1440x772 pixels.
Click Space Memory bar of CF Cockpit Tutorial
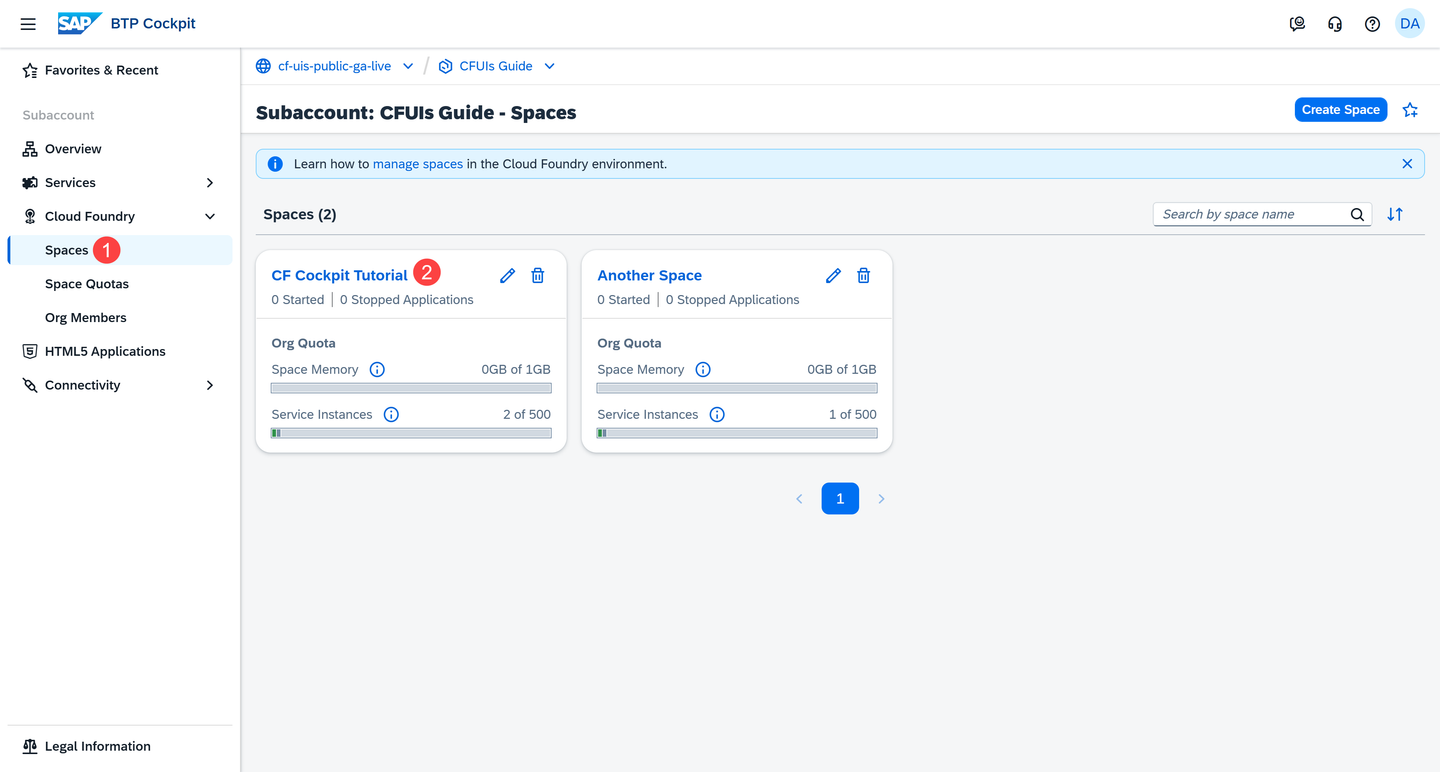[411, 388]
